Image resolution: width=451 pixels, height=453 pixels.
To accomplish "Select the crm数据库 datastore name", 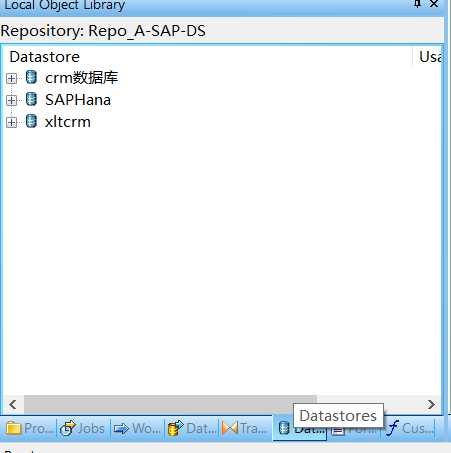I will [81, 78].
